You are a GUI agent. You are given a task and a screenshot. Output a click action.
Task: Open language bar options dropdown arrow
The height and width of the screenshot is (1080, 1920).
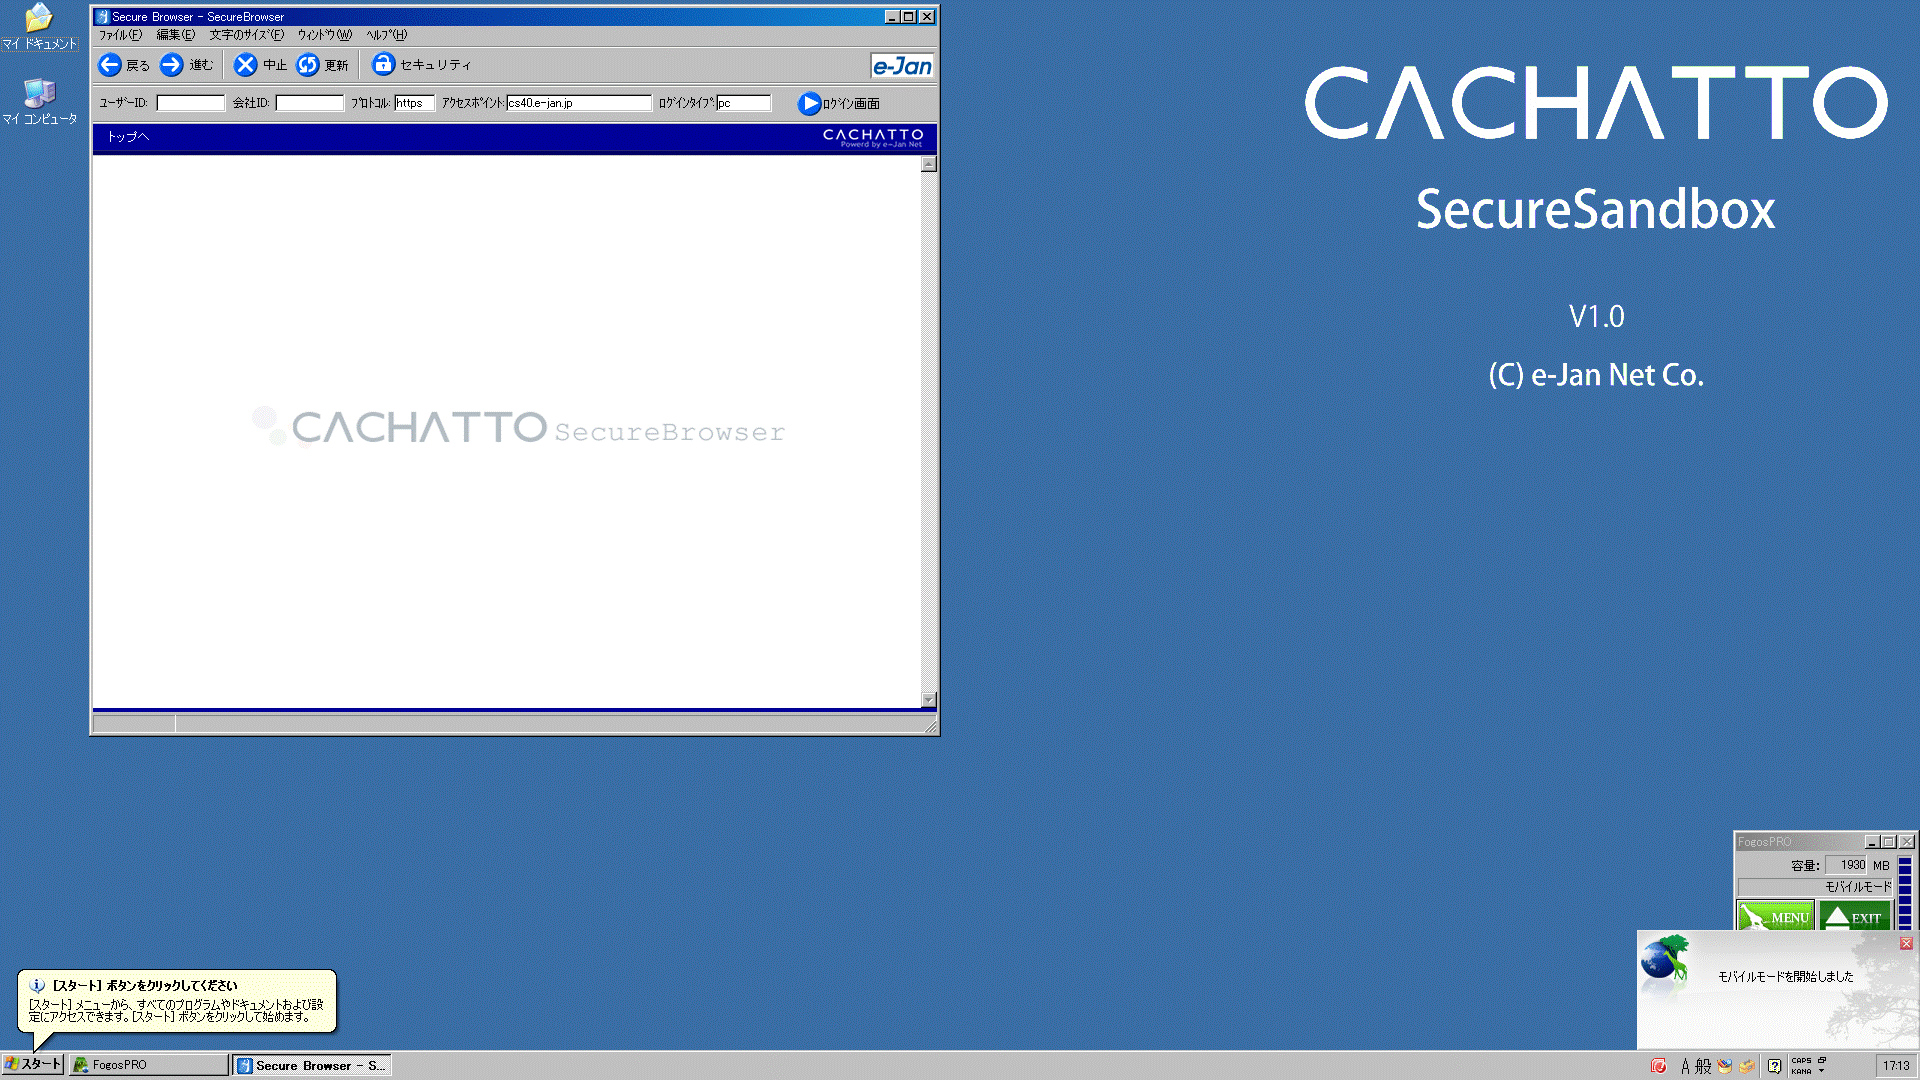pyautogui.click(x=1822, y=1071)
